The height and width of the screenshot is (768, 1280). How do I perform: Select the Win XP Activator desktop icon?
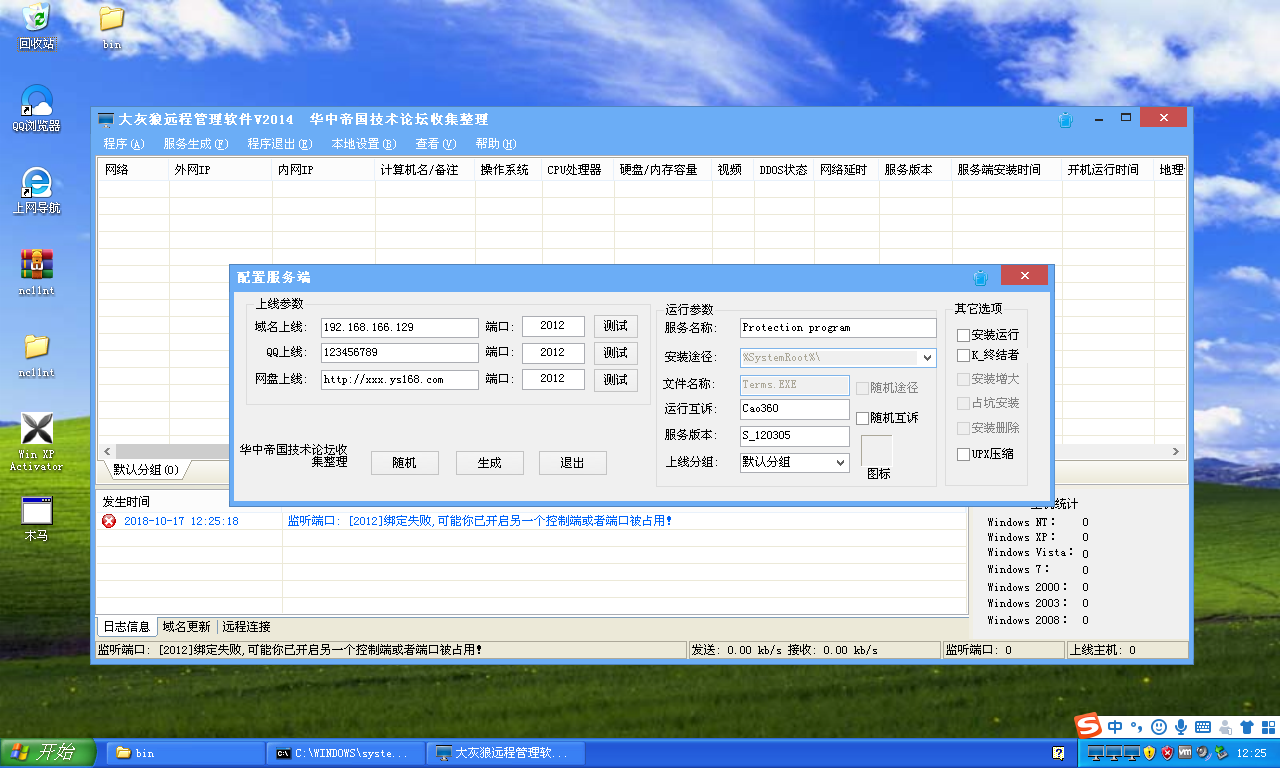36,441
